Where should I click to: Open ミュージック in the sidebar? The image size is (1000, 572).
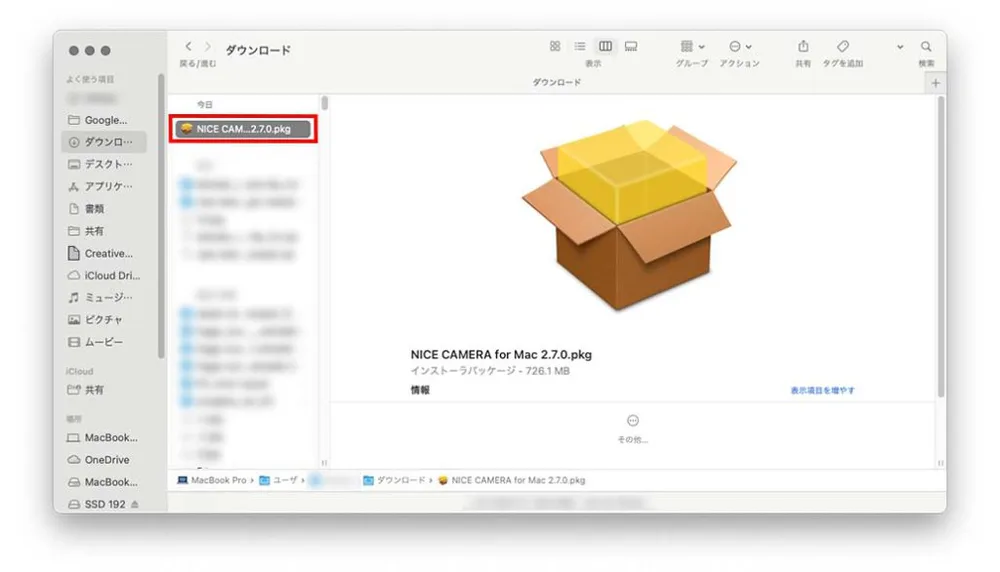click(104, 297)
